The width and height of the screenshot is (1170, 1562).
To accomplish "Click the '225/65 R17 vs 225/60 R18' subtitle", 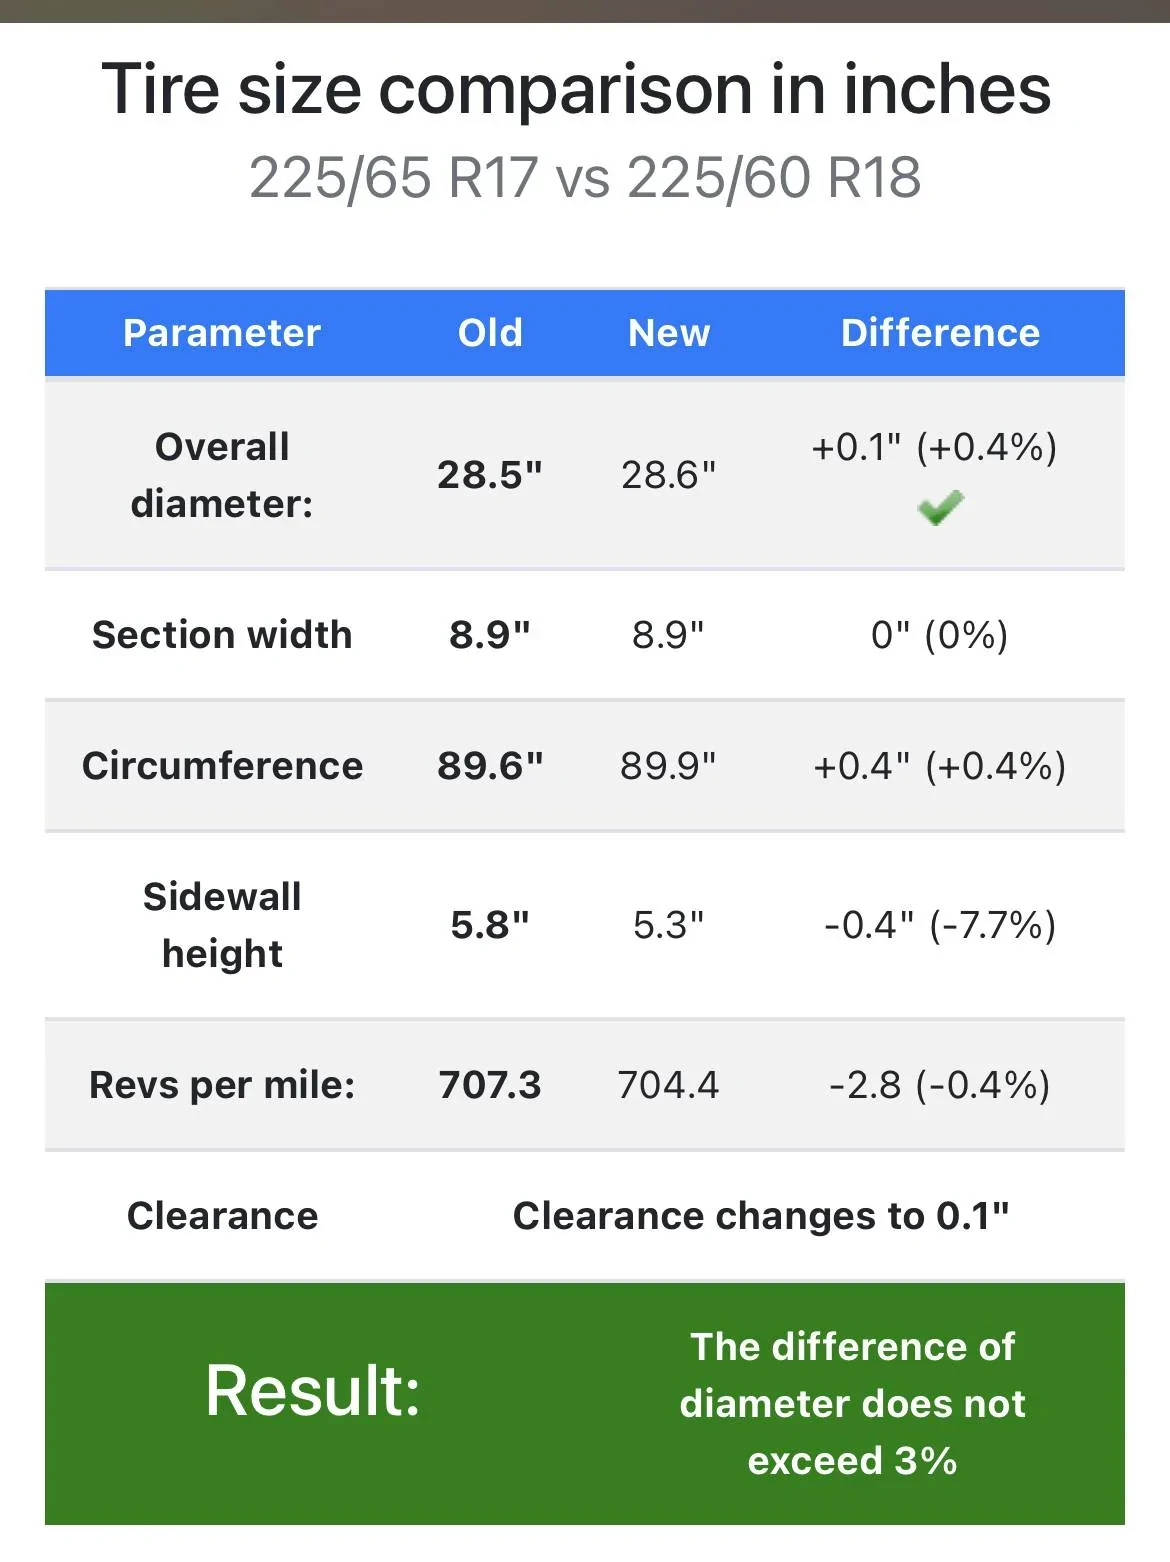I will pyautogui.click(x=584, y=178).
